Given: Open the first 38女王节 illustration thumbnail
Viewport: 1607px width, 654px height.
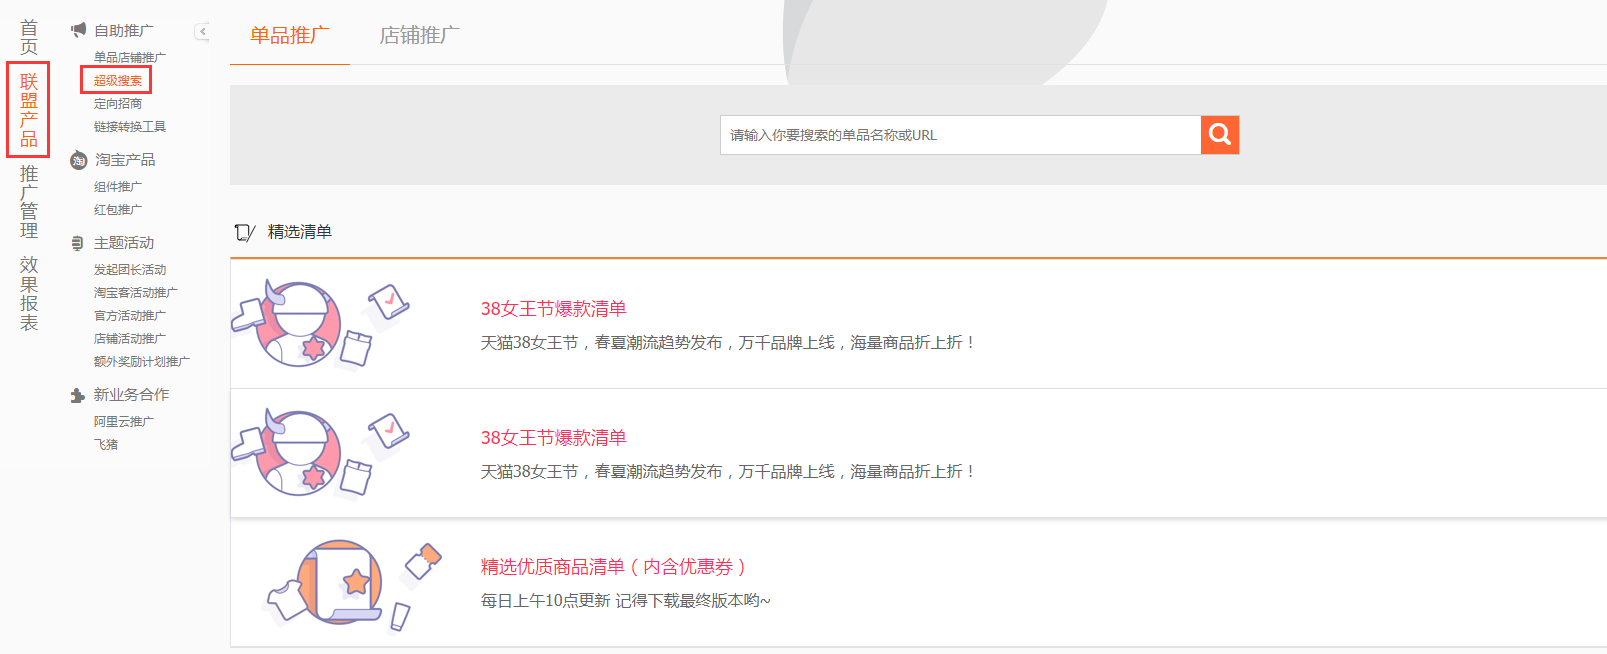Looking at the screenshot, I should click(x=321, y=324).
